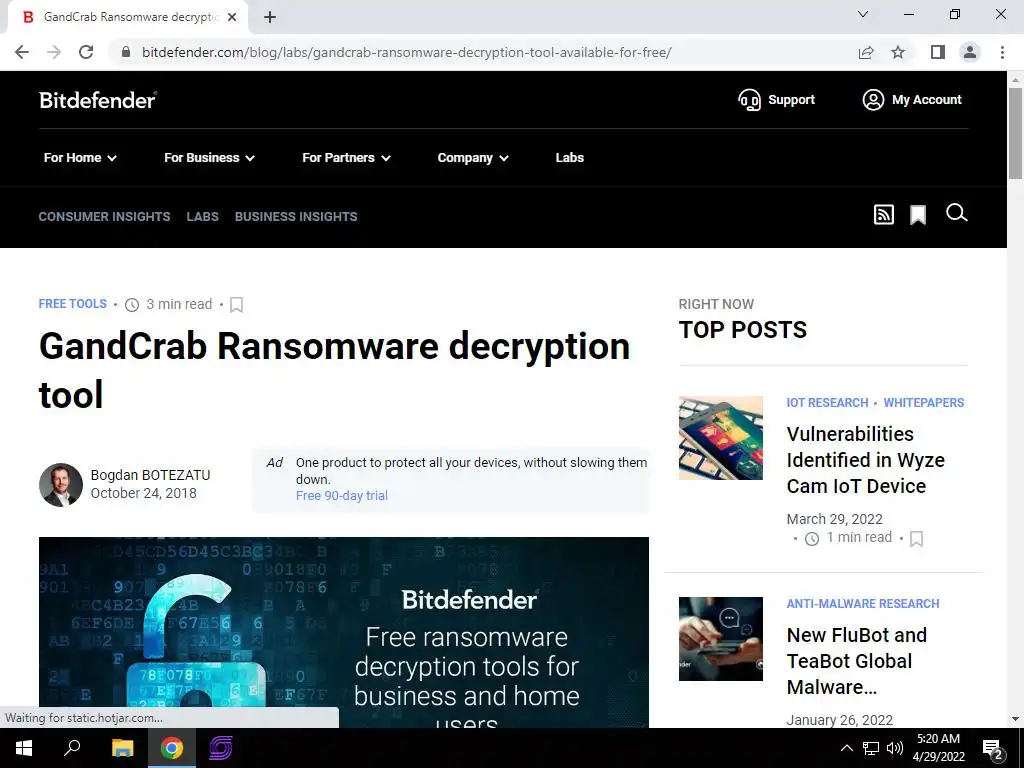Click the browser forward arrow

coord(54,52)
